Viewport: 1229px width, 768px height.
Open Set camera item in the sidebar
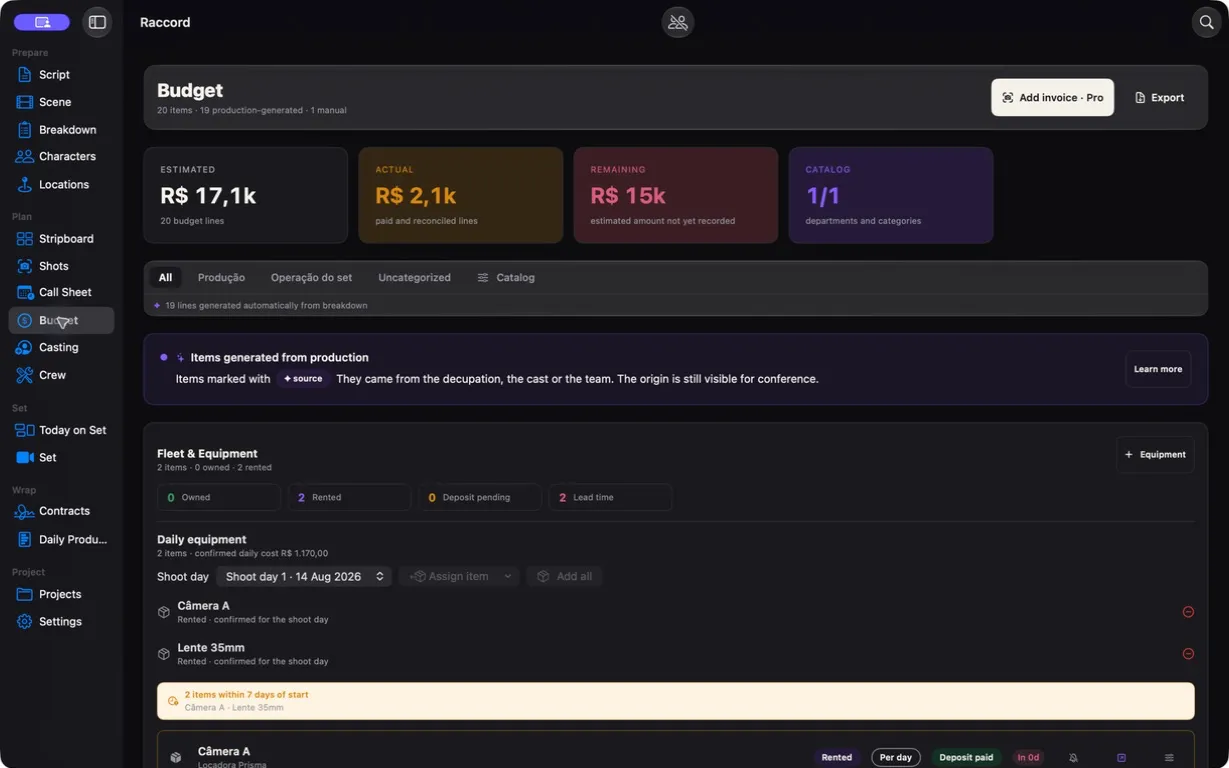61,457
